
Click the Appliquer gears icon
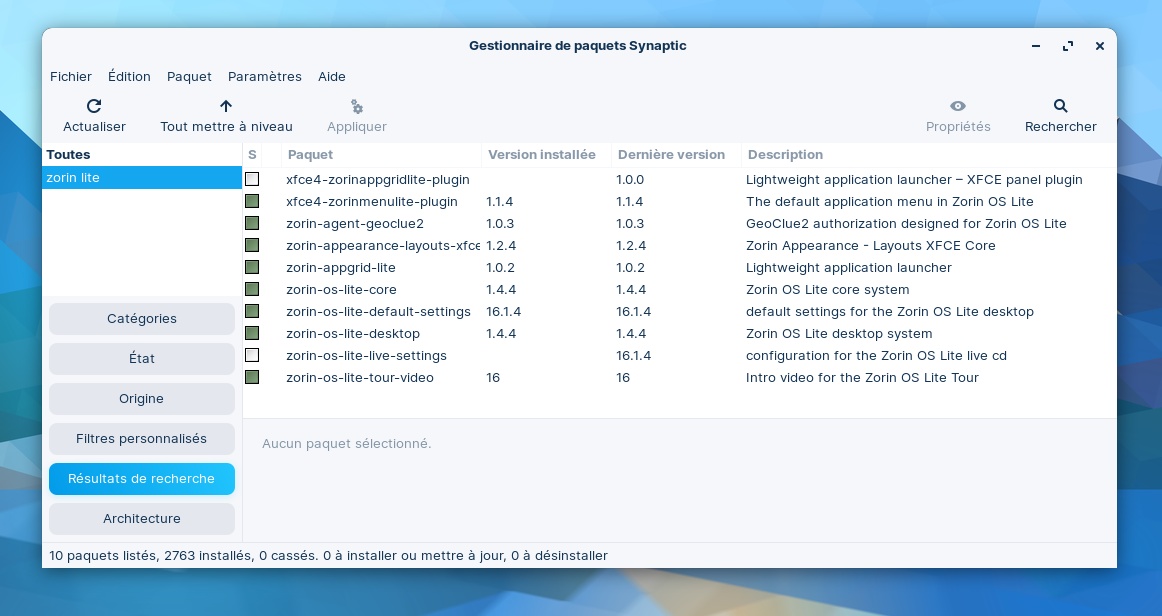click(x=357, y=106)
